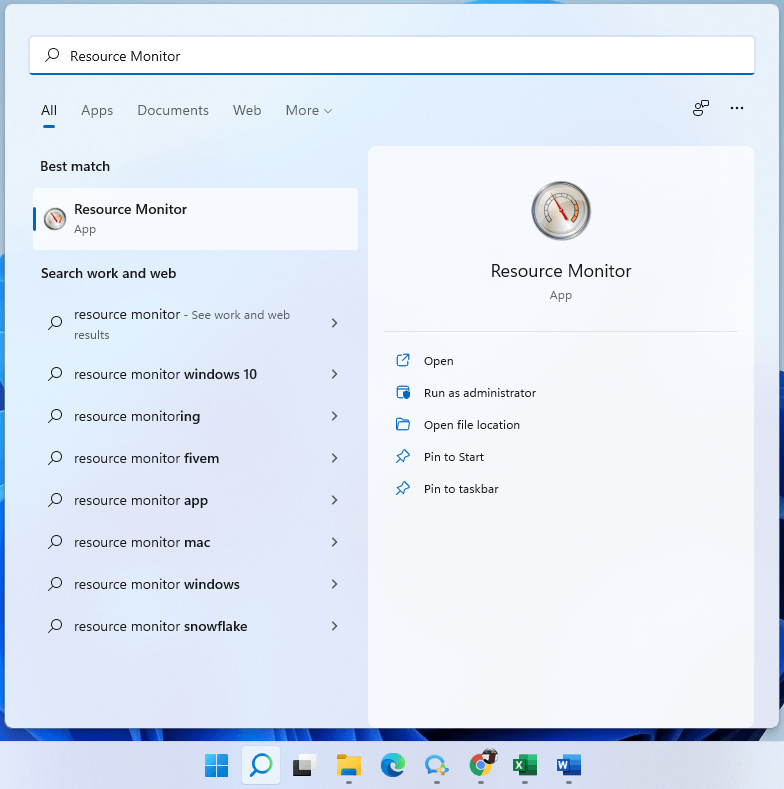Expand the More filter dropdown
Screen dimensions: 784x789
pos(308,110)
